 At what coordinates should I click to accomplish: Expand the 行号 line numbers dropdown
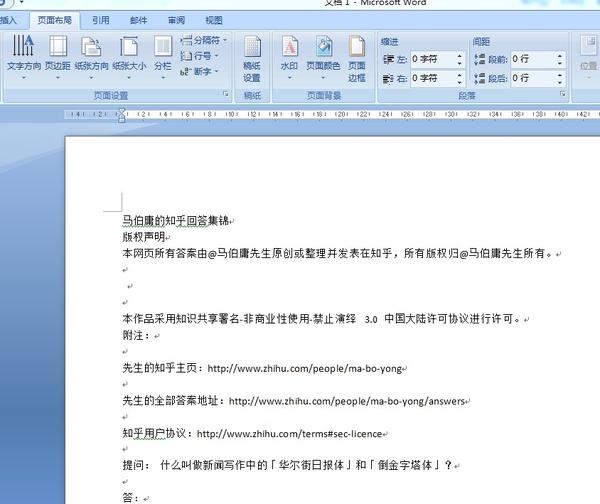[x=199, y=56]
